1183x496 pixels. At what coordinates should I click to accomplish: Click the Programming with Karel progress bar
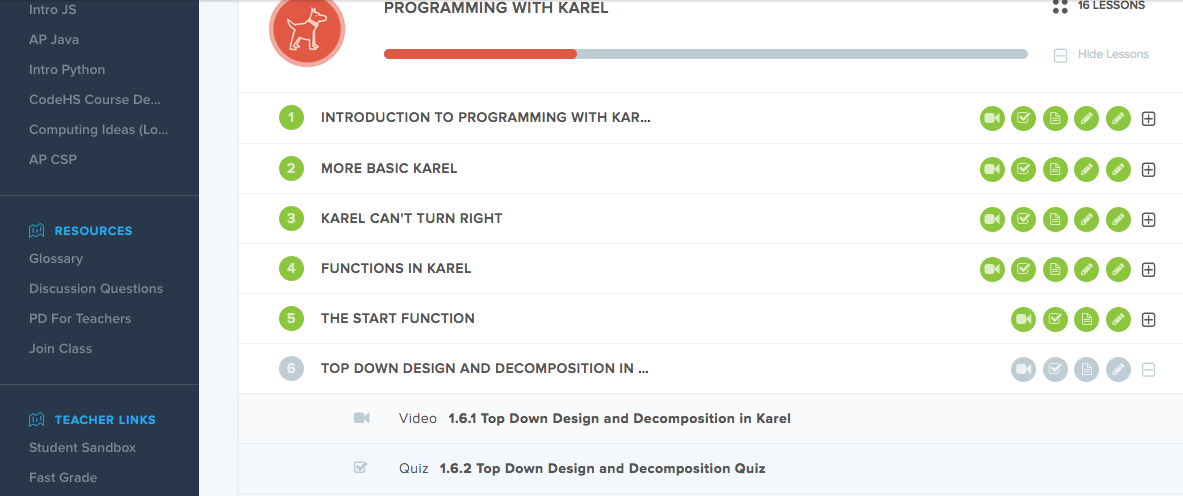click(705, 54)
